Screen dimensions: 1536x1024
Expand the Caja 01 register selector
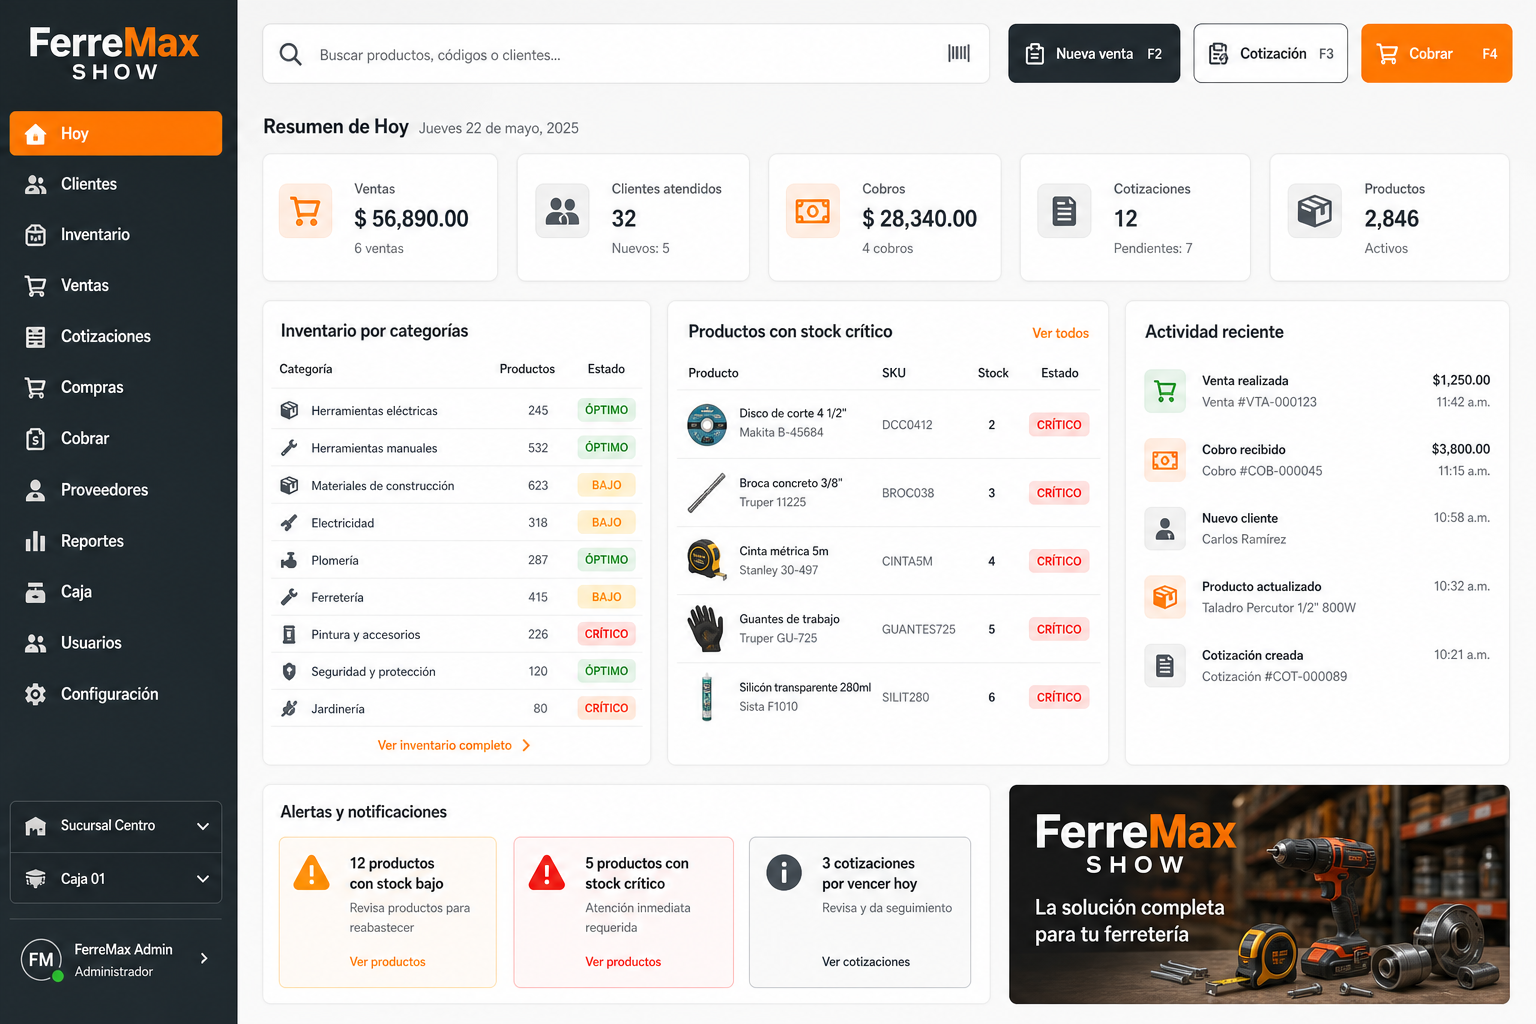click(116, 878)
